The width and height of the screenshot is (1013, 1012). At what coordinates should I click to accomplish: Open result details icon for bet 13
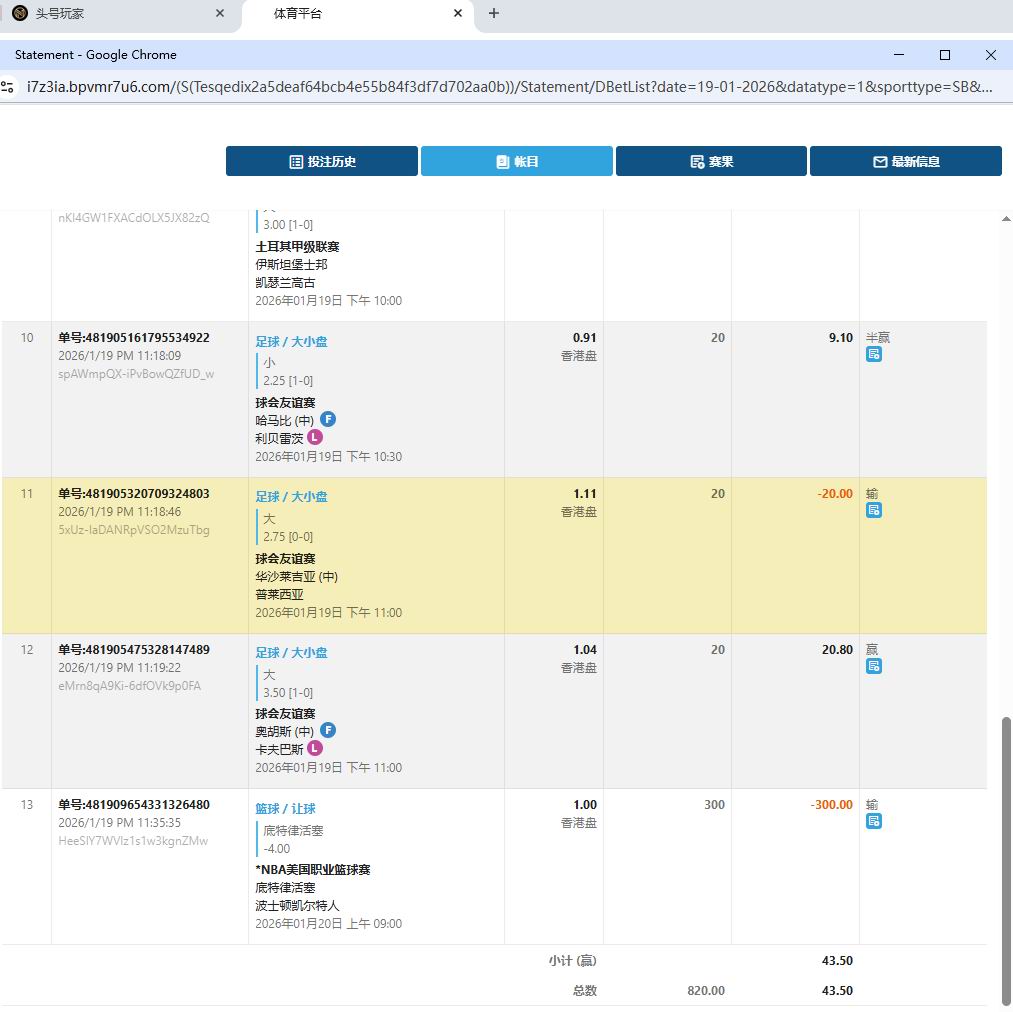[x=873, y=821]
